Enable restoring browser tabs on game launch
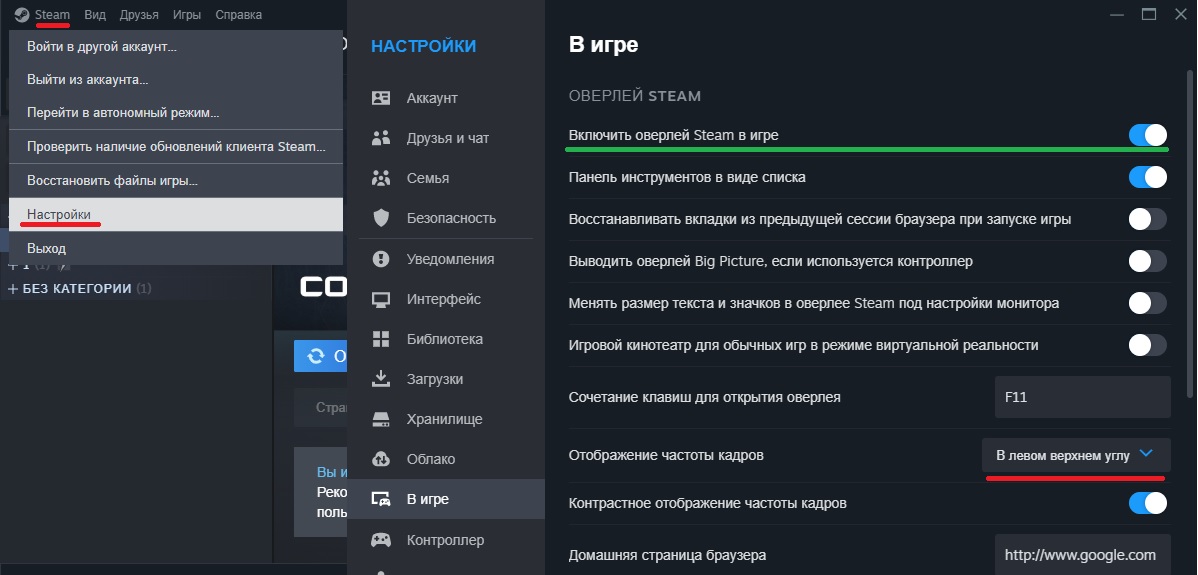1198x575 pixels. point(1148,219)
